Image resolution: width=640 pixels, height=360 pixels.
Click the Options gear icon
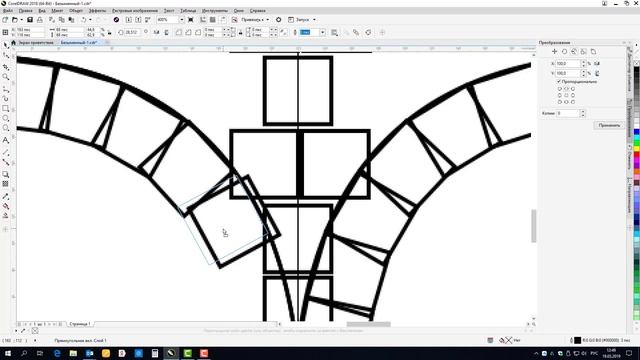coord(278,20)
